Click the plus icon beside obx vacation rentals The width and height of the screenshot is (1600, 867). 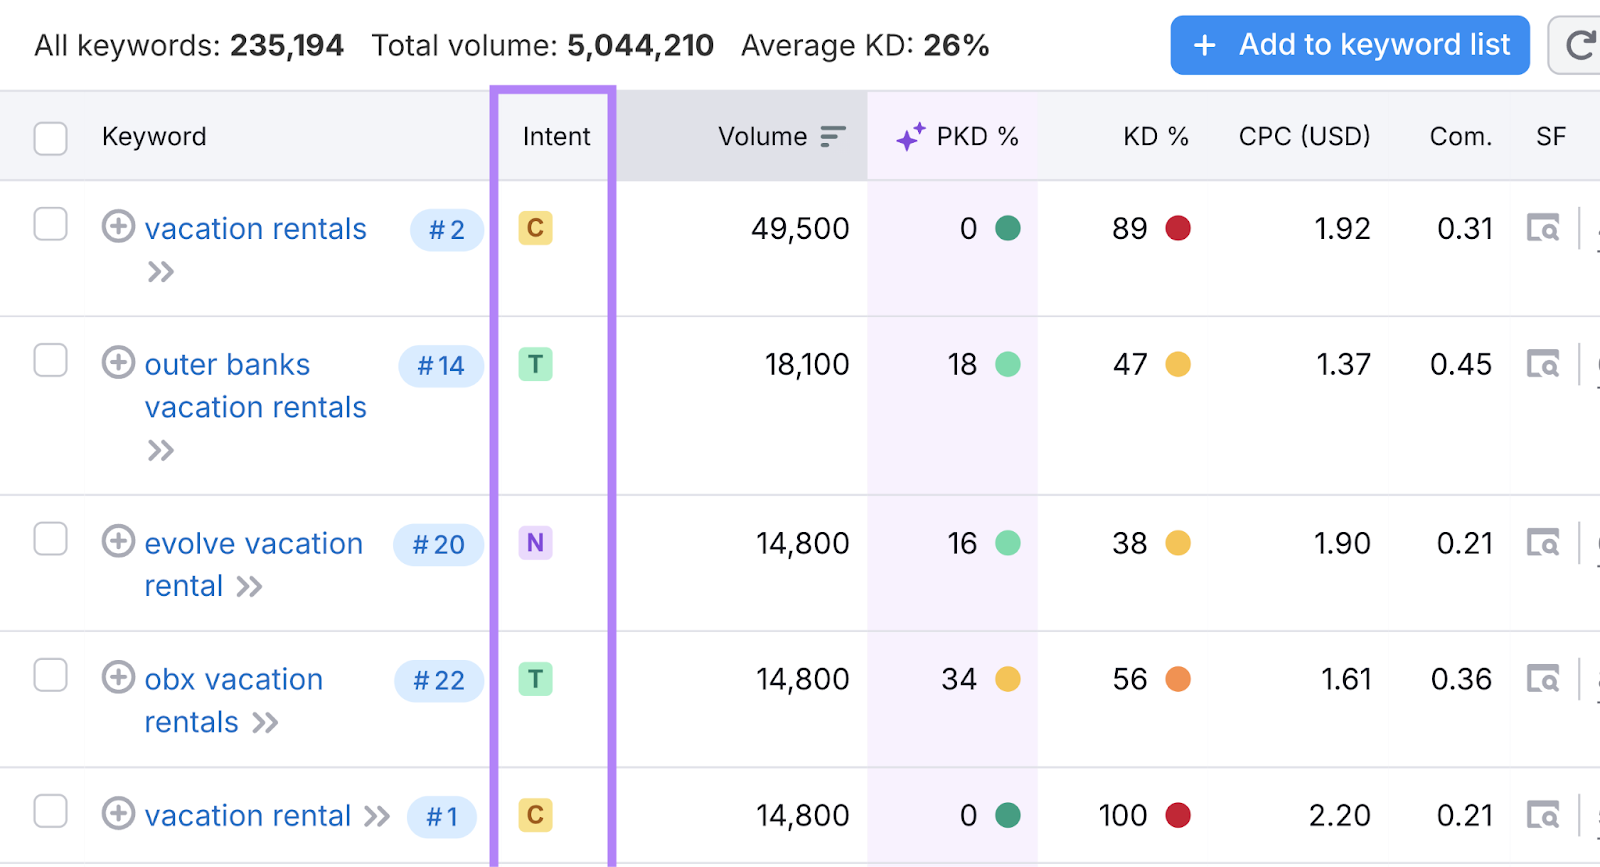coord(118,677)
